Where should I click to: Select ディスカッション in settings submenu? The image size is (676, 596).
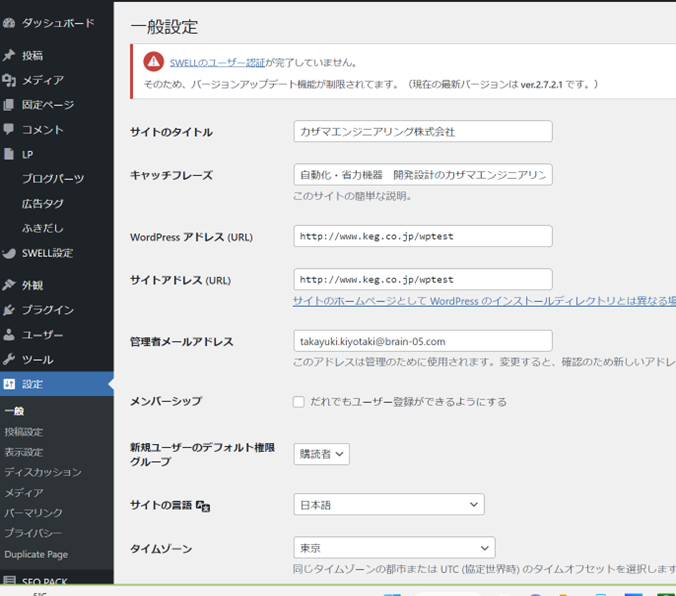42,472
